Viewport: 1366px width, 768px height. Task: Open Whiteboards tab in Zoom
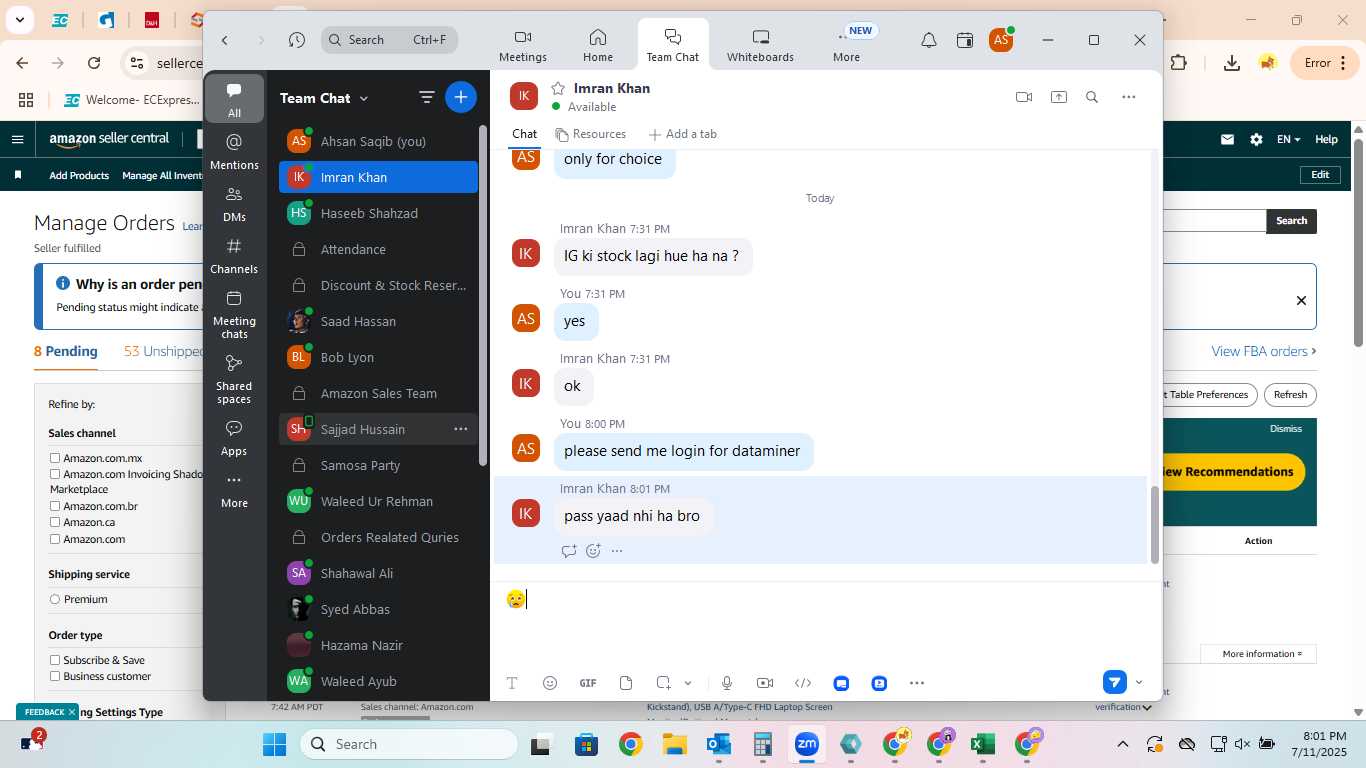click(760, 45)
